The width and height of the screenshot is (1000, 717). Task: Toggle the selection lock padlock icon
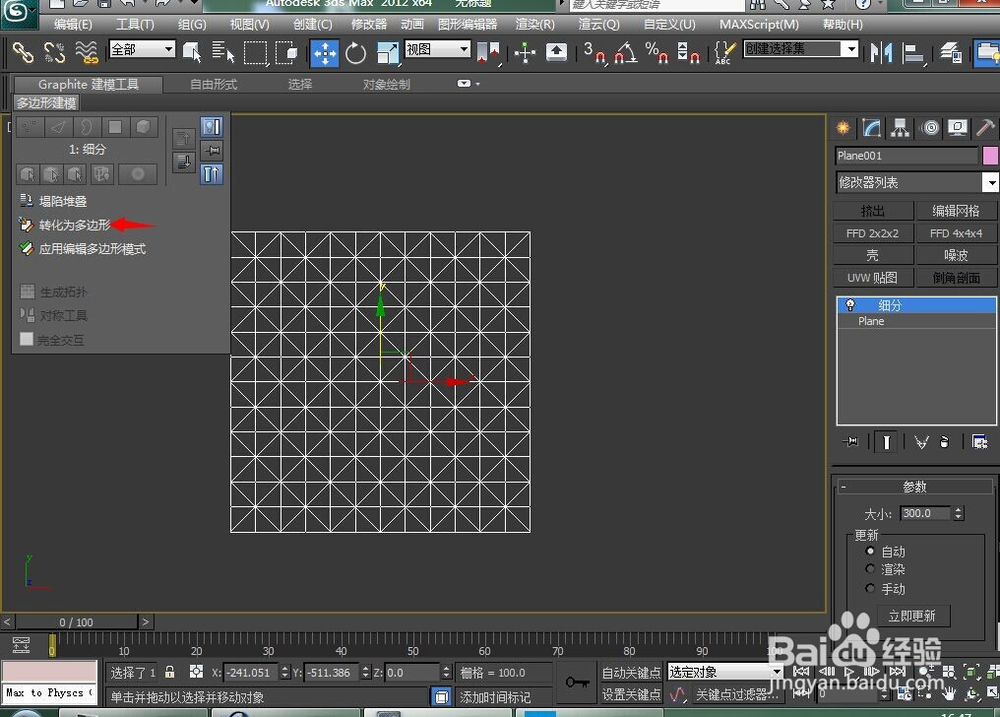(x=170, y=672)
